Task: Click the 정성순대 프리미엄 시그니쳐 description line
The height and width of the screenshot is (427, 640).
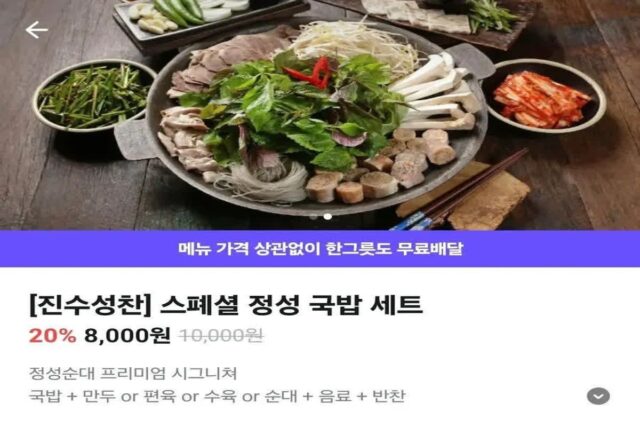Action: [133, 373]
